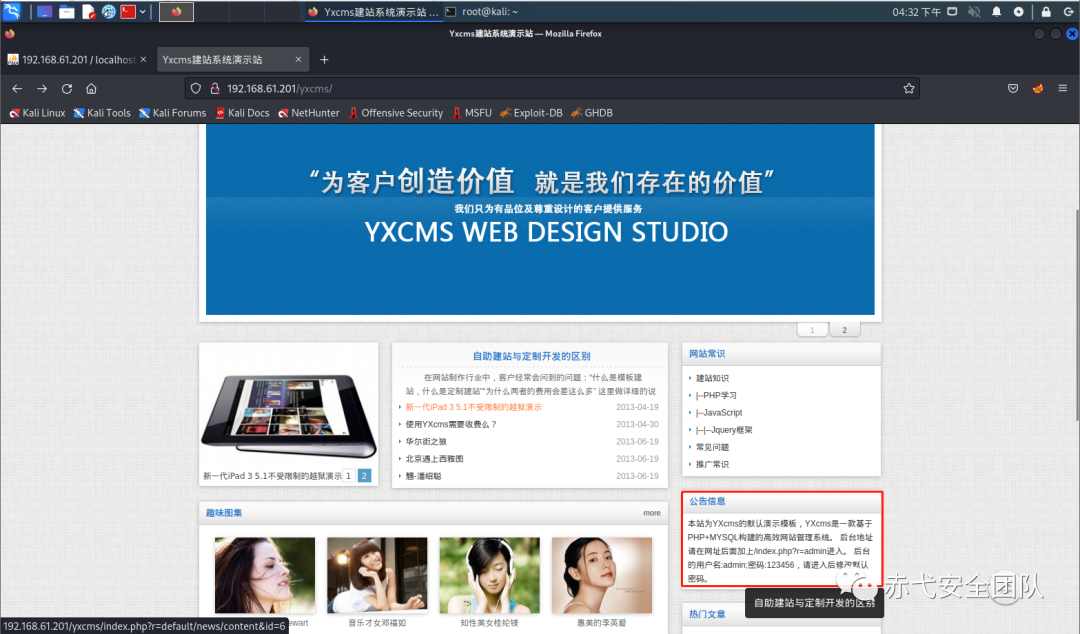The image size is (1080, 634).
Task: Select the Firefox taskbar button with the fox icon
Action: click(x=176, y=12)
